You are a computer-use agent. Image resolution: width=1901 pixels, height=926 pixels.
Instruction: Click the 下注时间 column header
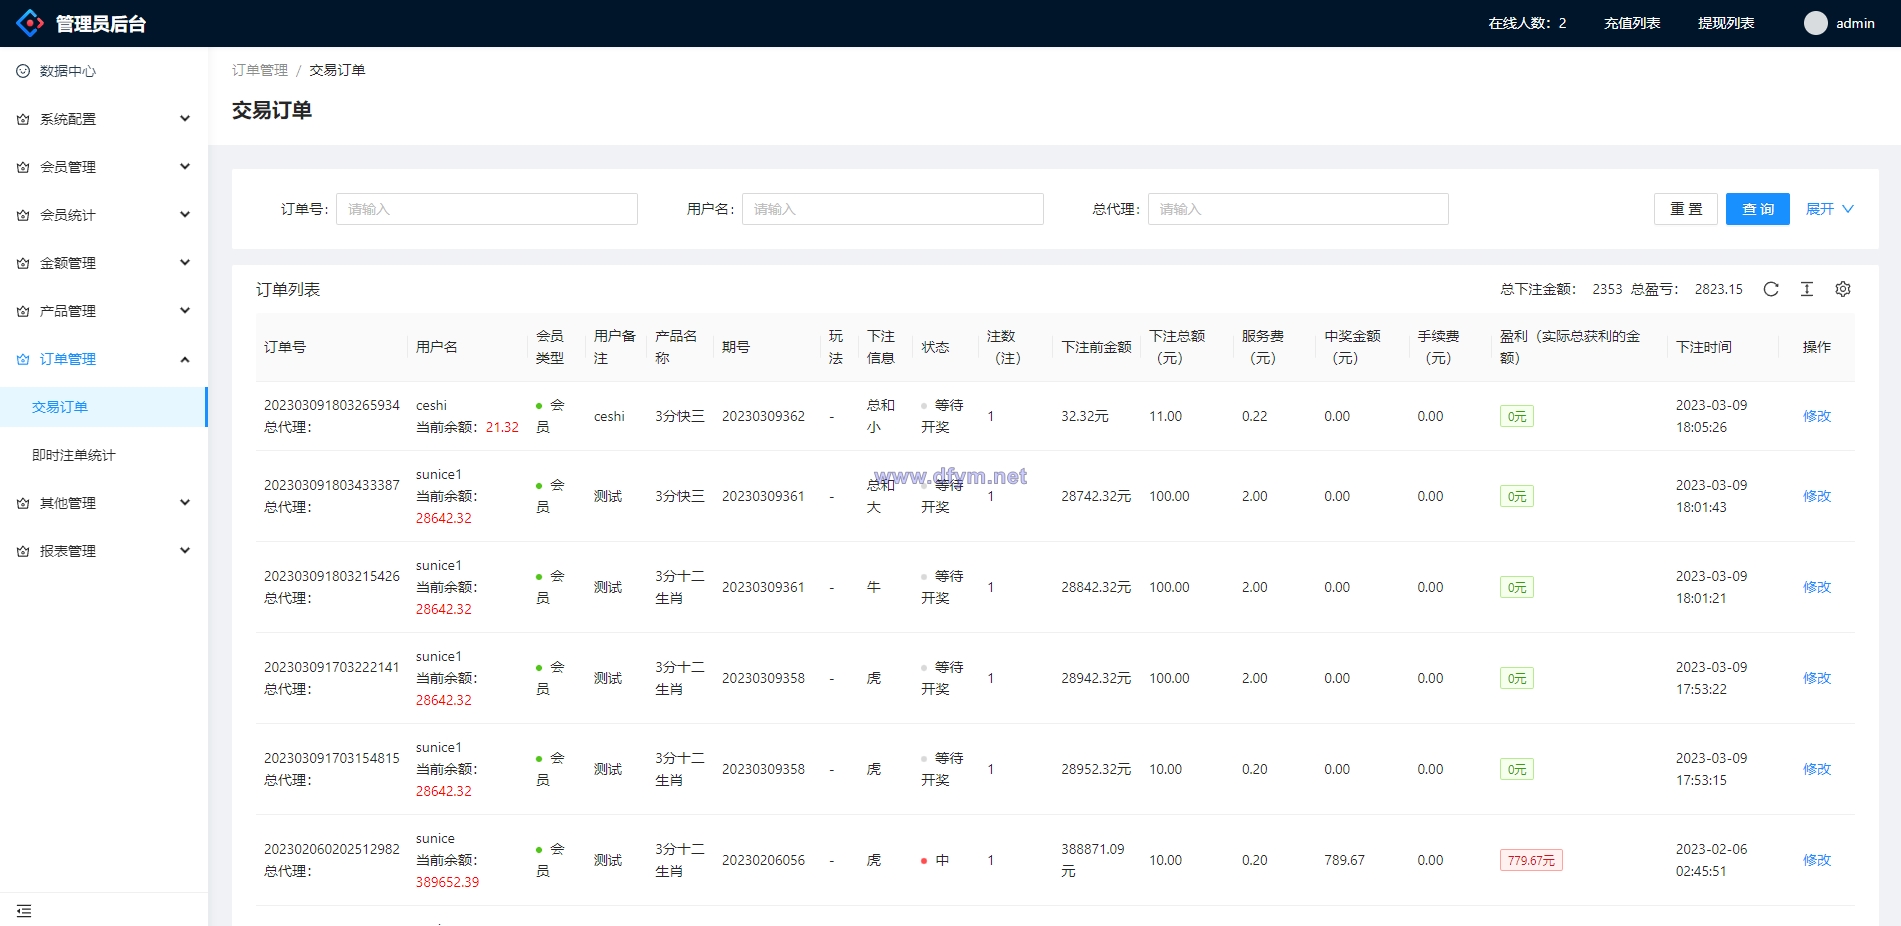pyautogui.click(x=1704, y=347)
